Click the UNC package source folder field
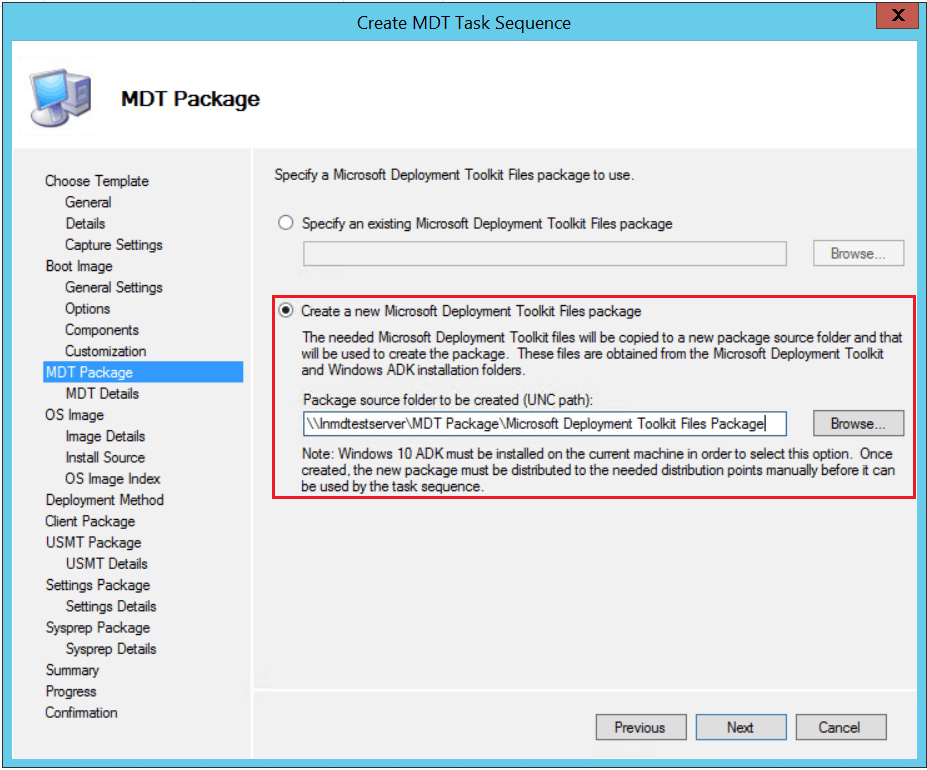 click(x=544, y=424)
